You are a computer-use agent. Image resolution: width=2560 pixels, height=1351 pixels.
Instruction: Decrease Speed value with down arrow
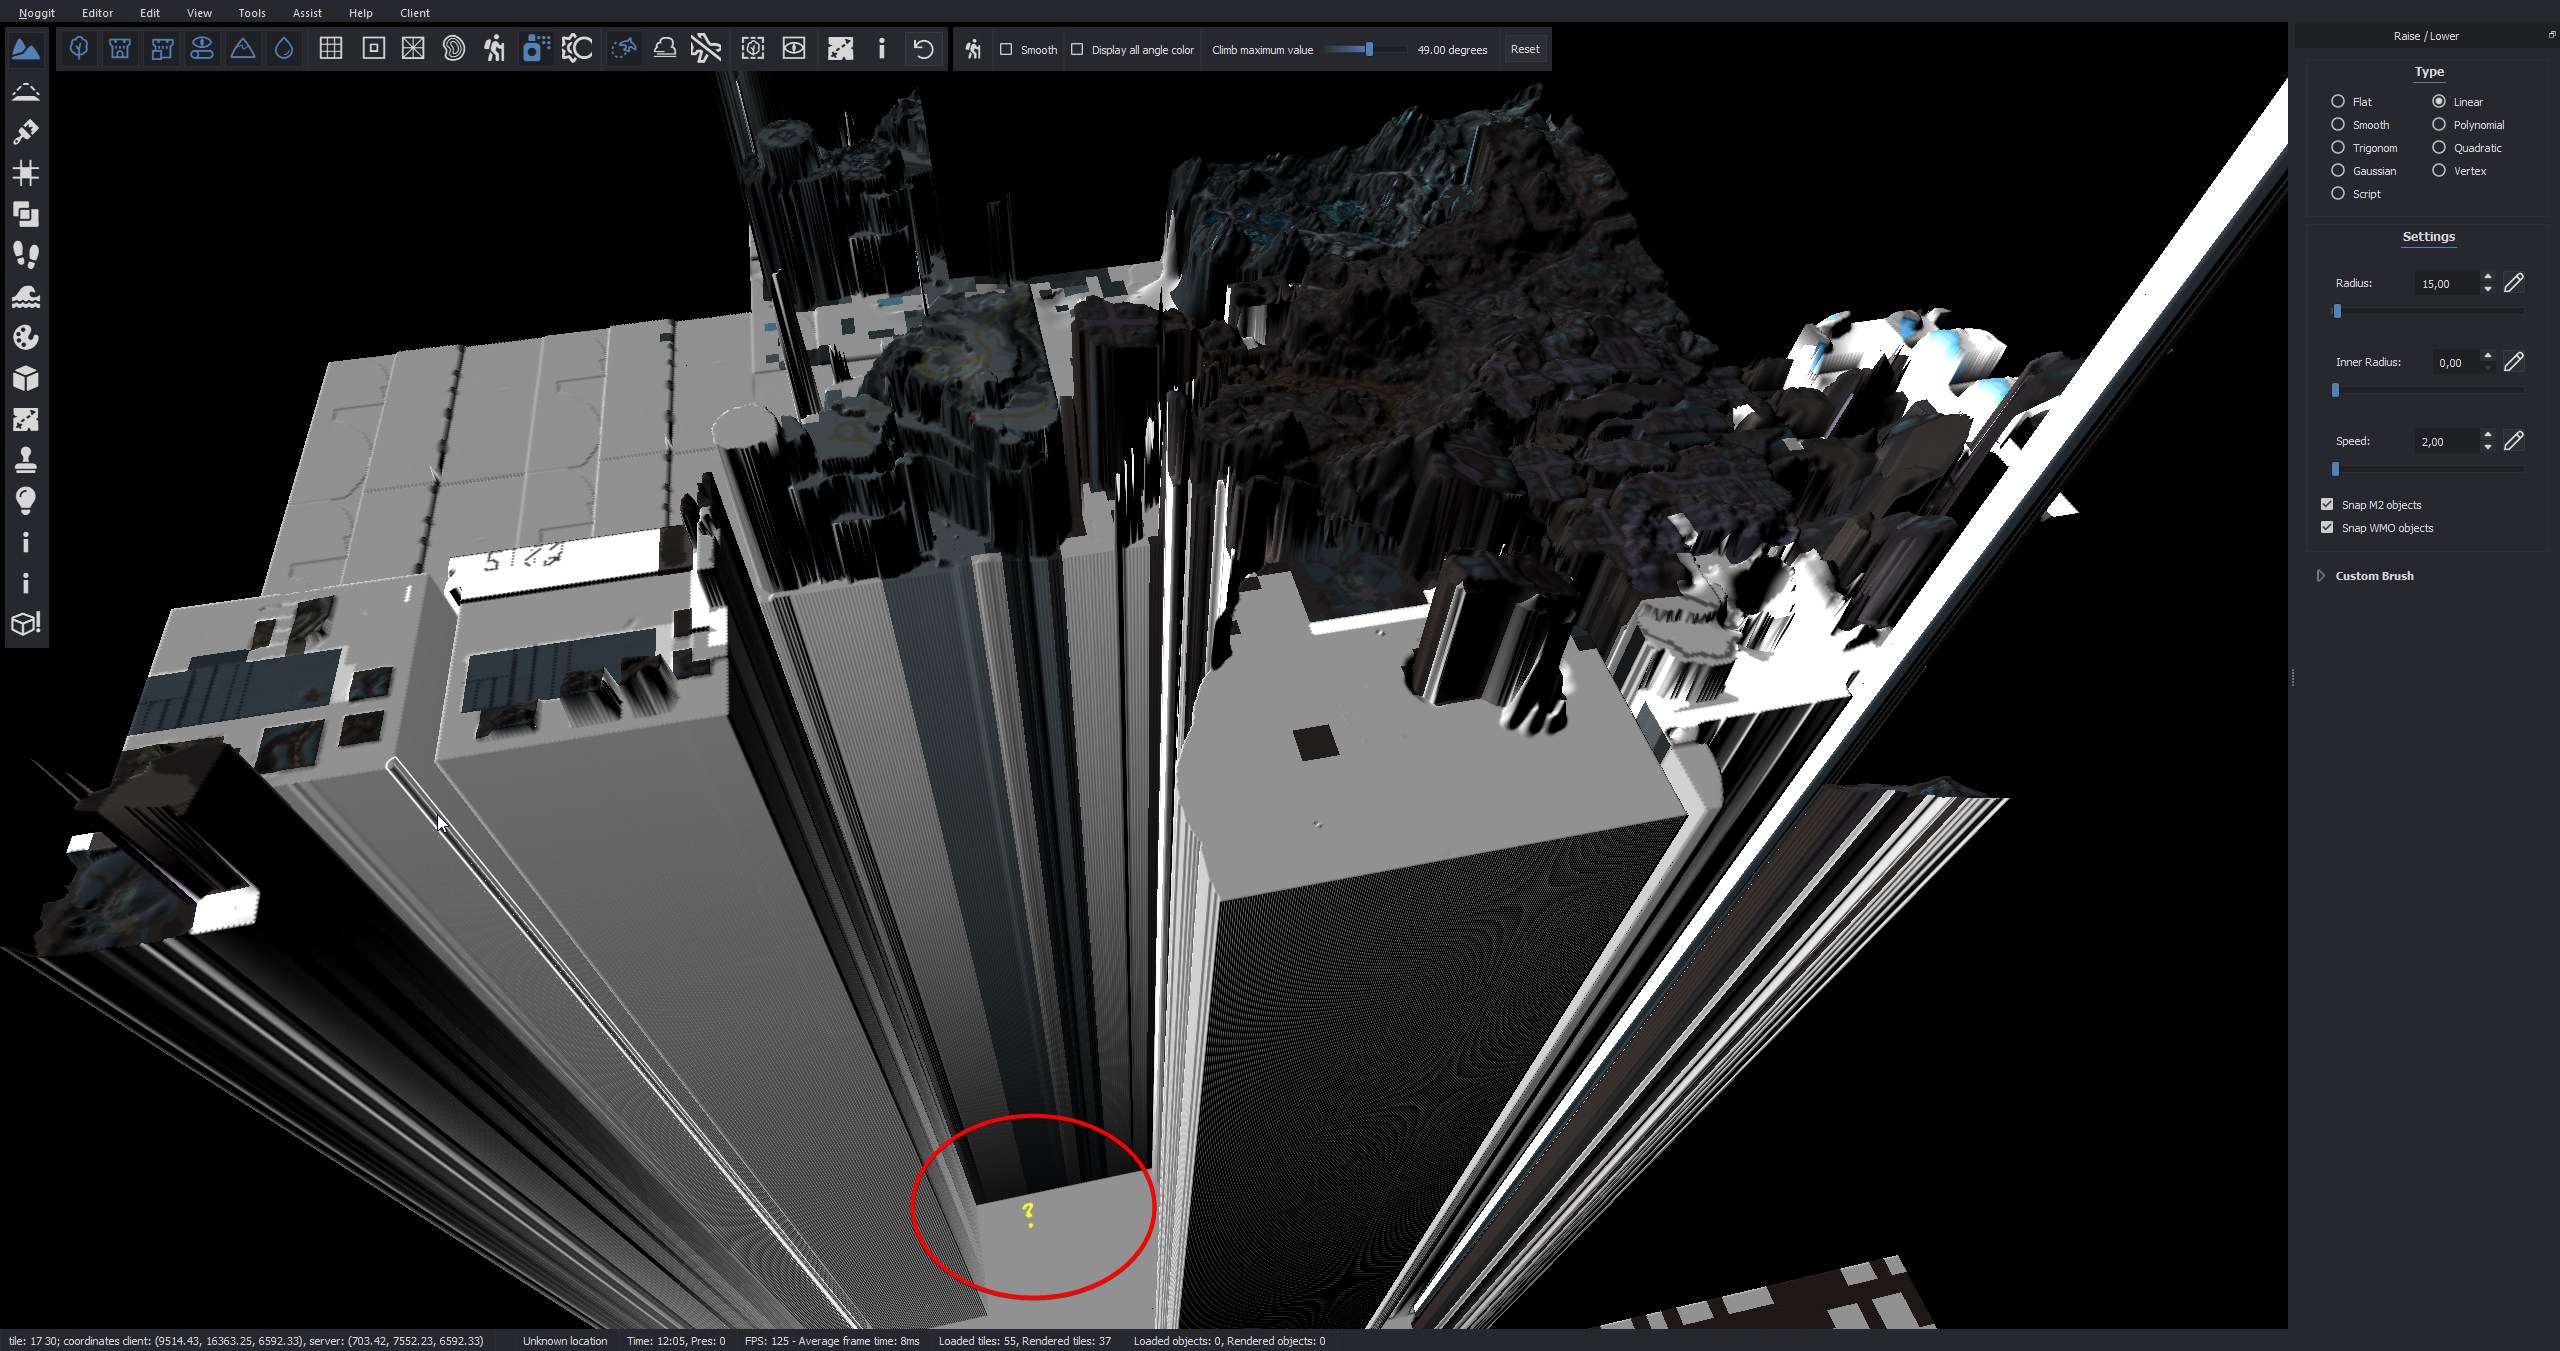(x=2487, y=447)
